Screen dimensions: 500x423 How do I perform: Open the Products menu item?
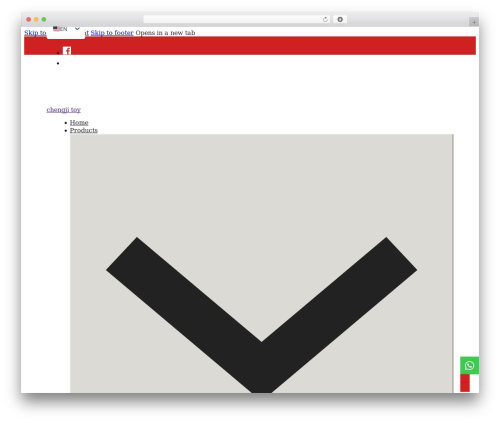pos(84,130)
